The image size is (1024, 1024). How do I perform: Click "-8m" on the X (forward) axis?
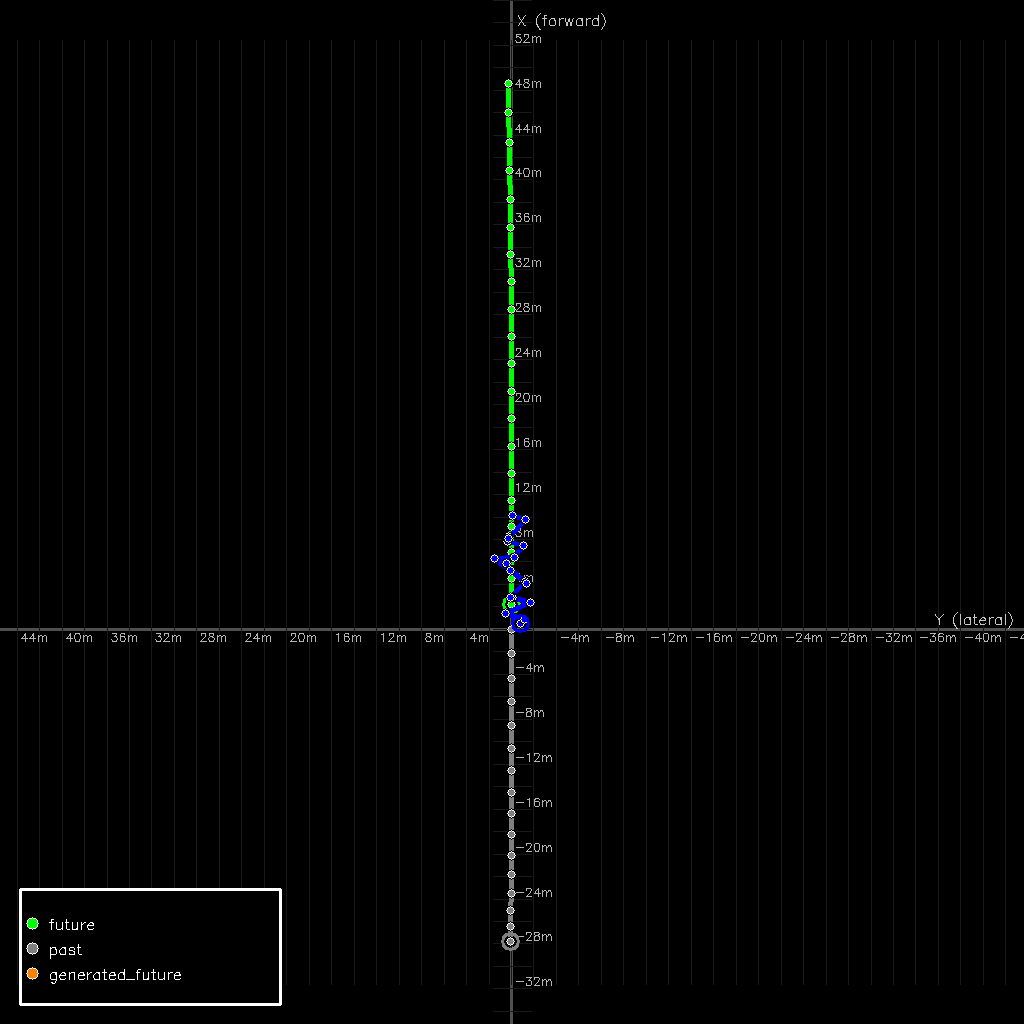[x=530, y=712]
